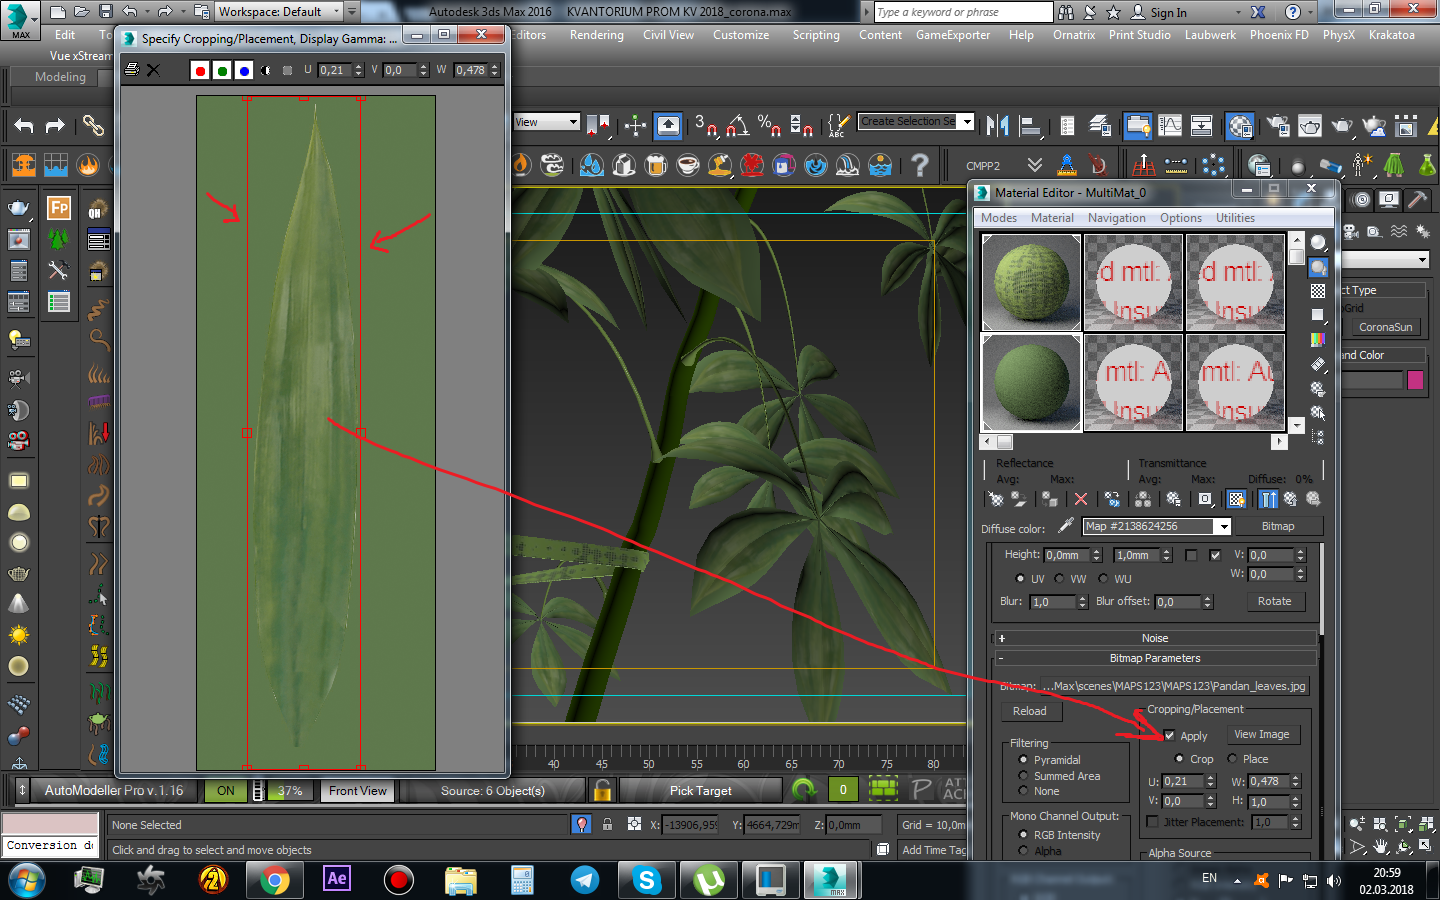Select None filtering option
Screen dimensions: 1440x900
[1024, 791]
